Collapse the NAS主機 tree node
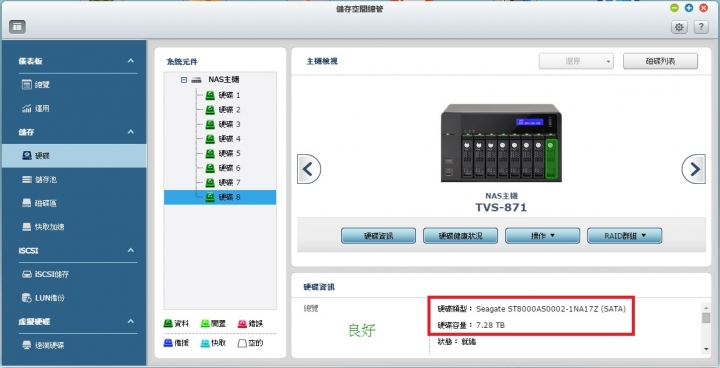The height and width of the screenshot is (368, 720). tap(184, 80)
